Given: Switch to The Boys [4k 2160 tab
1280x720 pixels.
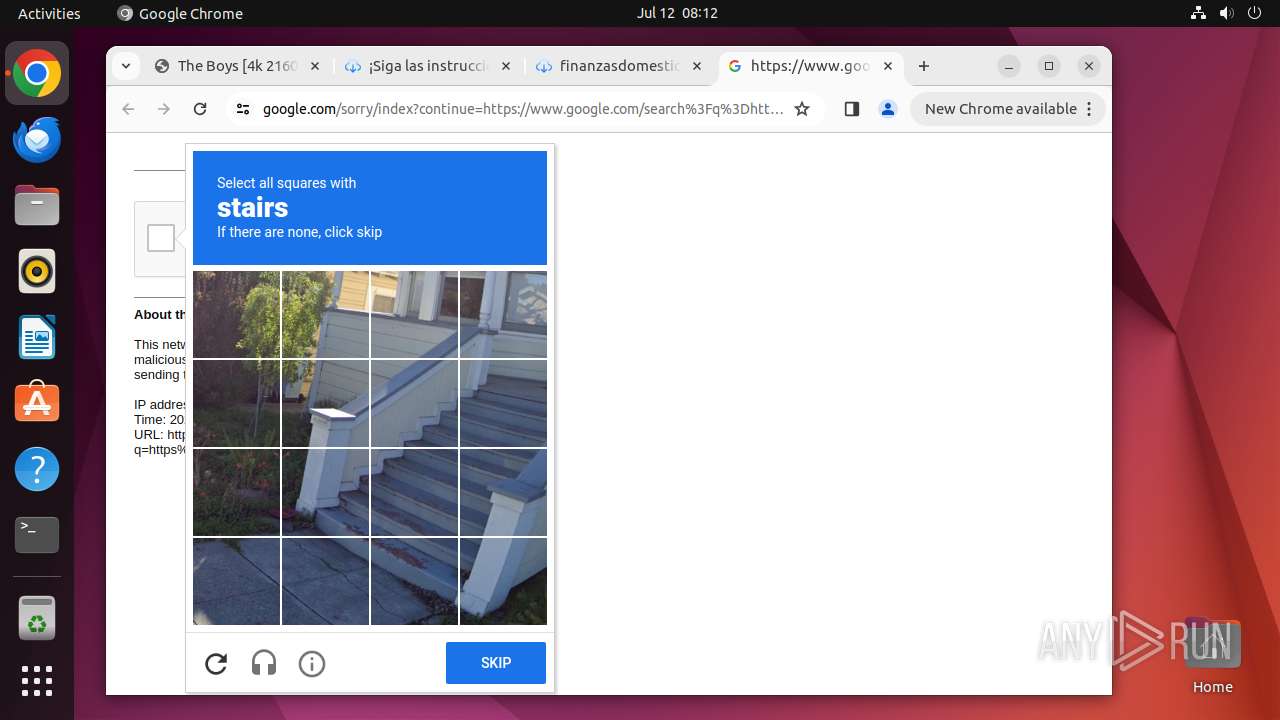Looking at the screenshot, I should click(x=236, y=66).
